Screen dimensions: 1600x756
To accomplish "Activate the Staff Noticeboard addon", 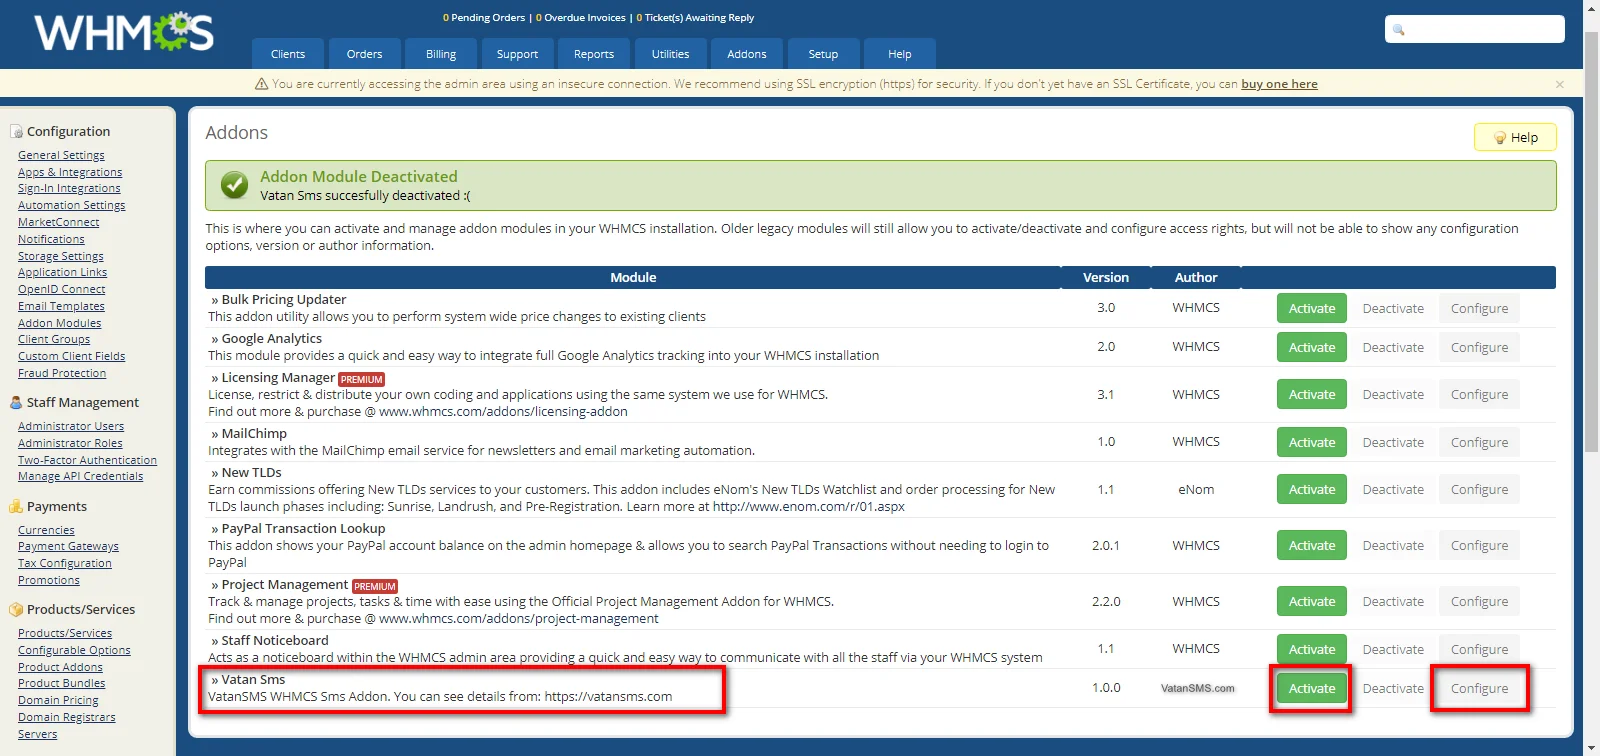I will [x=1312, y=649].
